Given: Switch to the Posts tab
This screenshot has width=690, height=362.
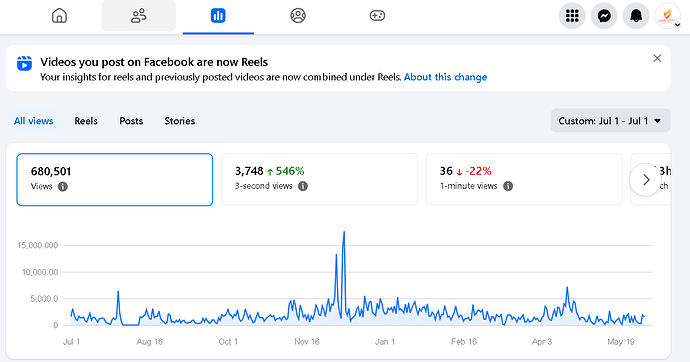Looking at the screenshot, I should tap(131, 121).
